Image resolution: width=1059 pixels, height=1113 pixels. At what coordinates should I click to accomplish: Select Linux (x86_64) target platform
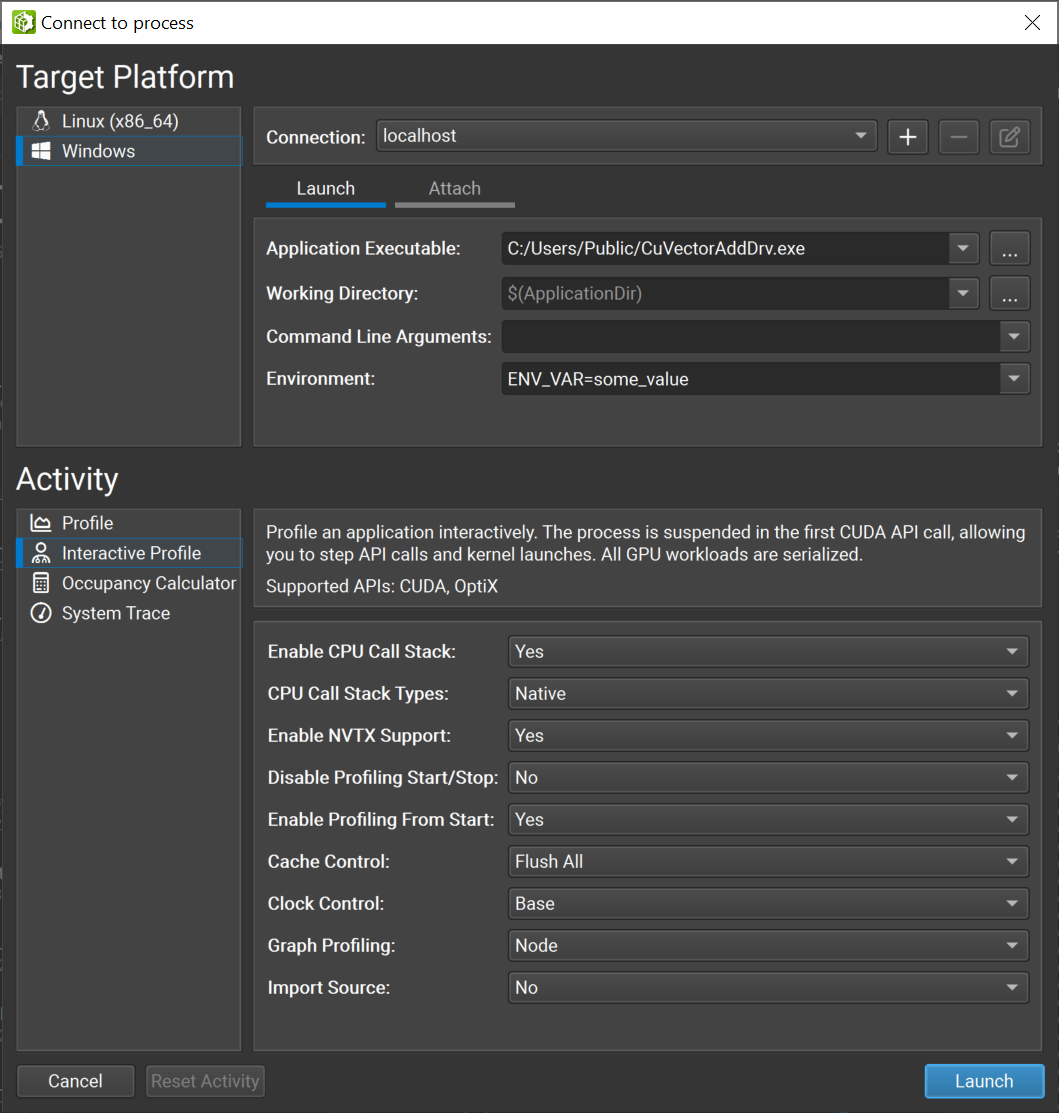[x=129, y=121]
